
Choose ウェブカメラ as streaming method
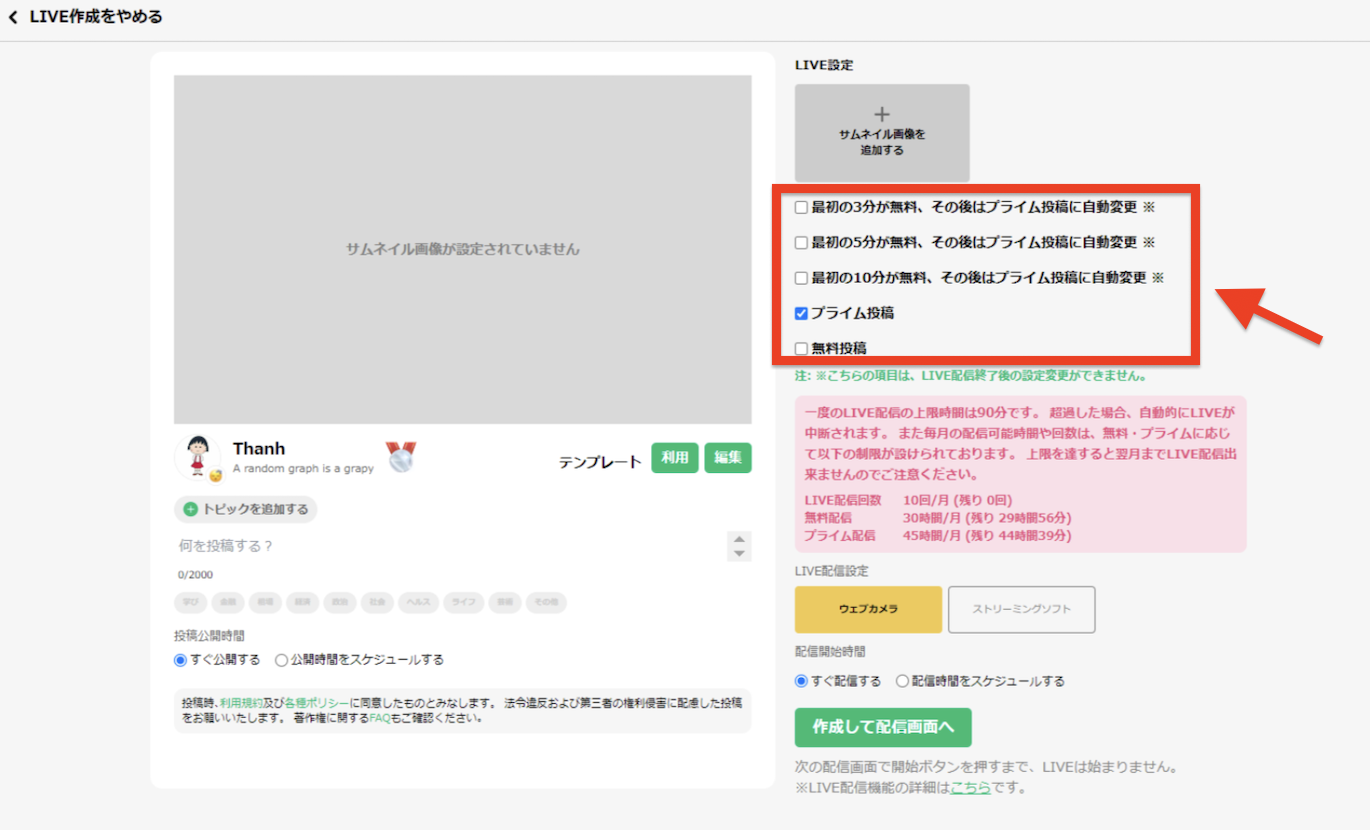(868, 609)
